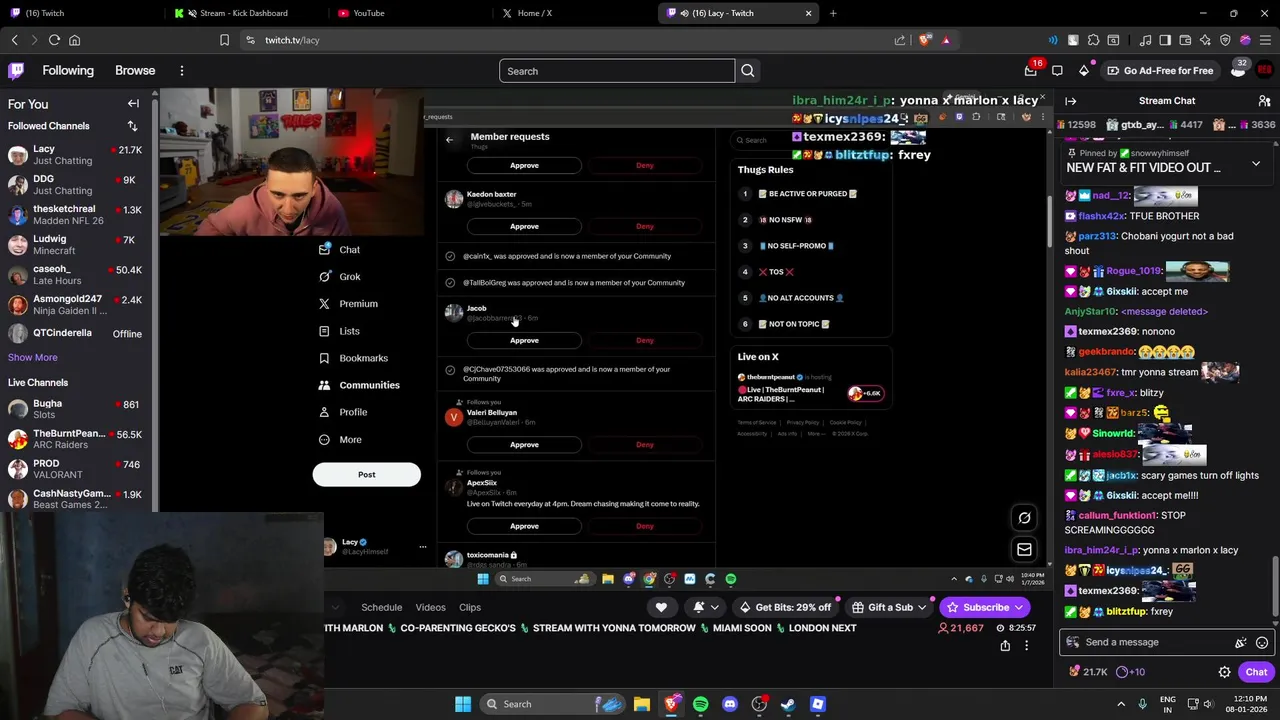Viewport: 1280px width, 720px height.
Task: Open Following in Twitch top navigation
Action: (x=68, y=71)
